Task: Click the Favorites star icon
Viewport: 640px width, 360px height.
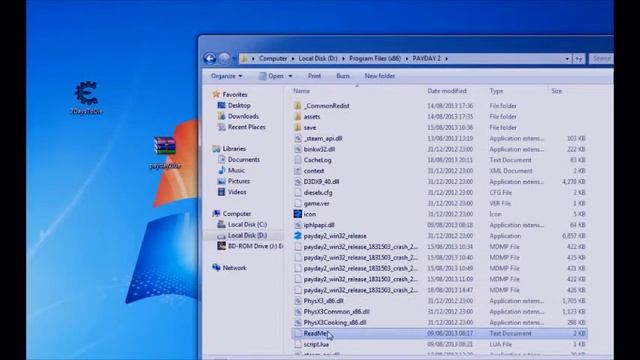Action: [216, 94]
